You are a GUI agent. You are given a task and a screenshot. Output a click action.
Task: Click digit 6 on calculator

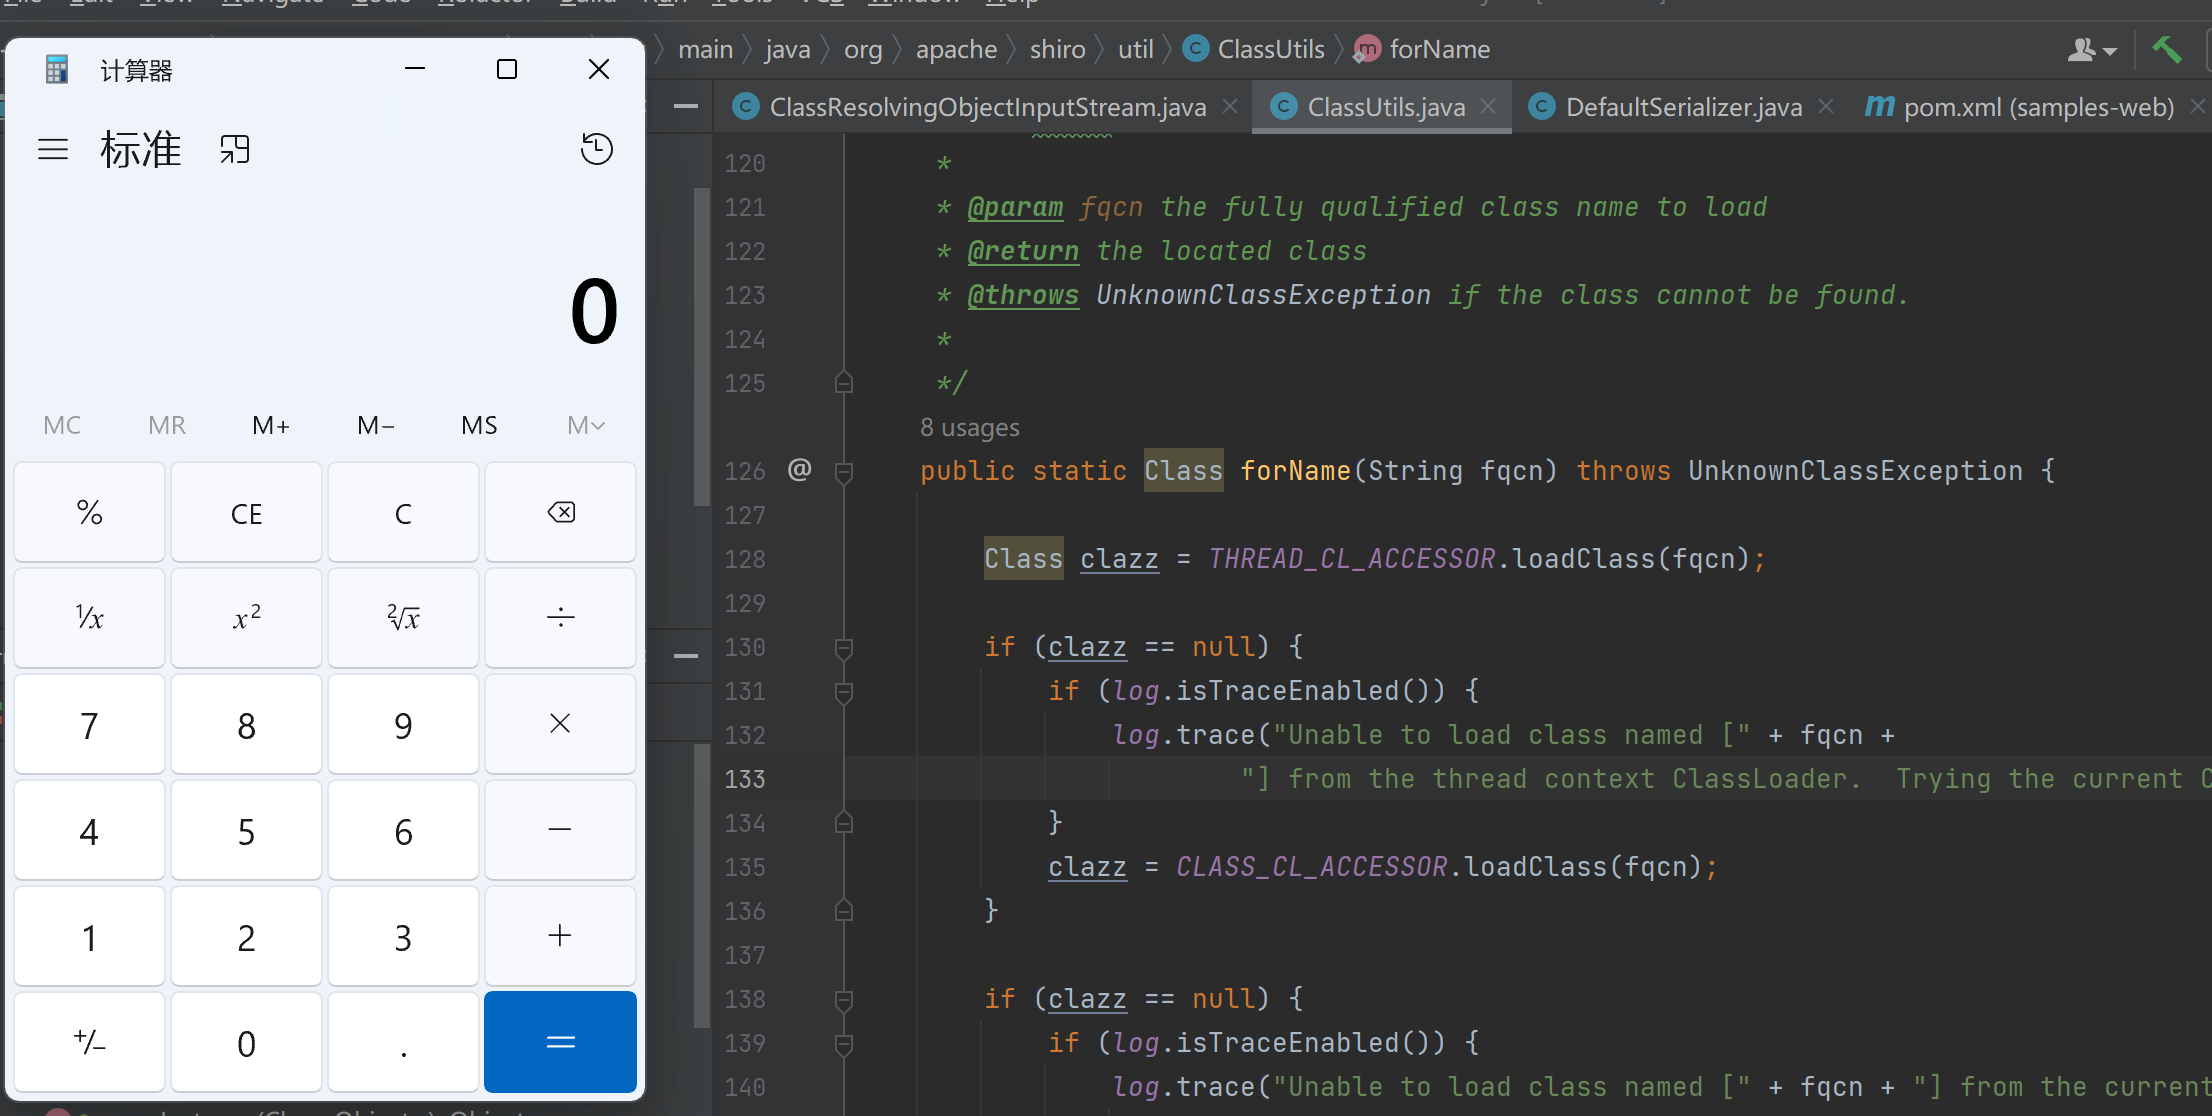(404, 830)
